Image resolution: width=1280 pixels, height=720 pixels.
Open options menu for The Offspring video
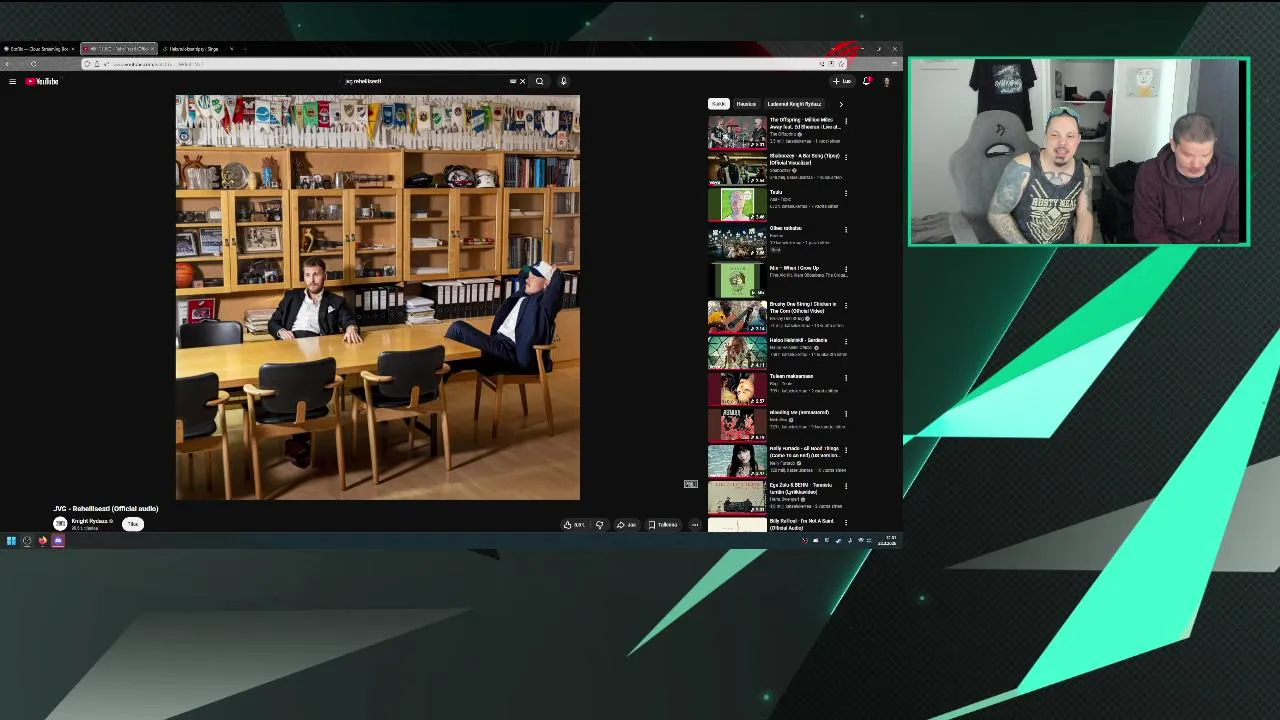point(846,121)
